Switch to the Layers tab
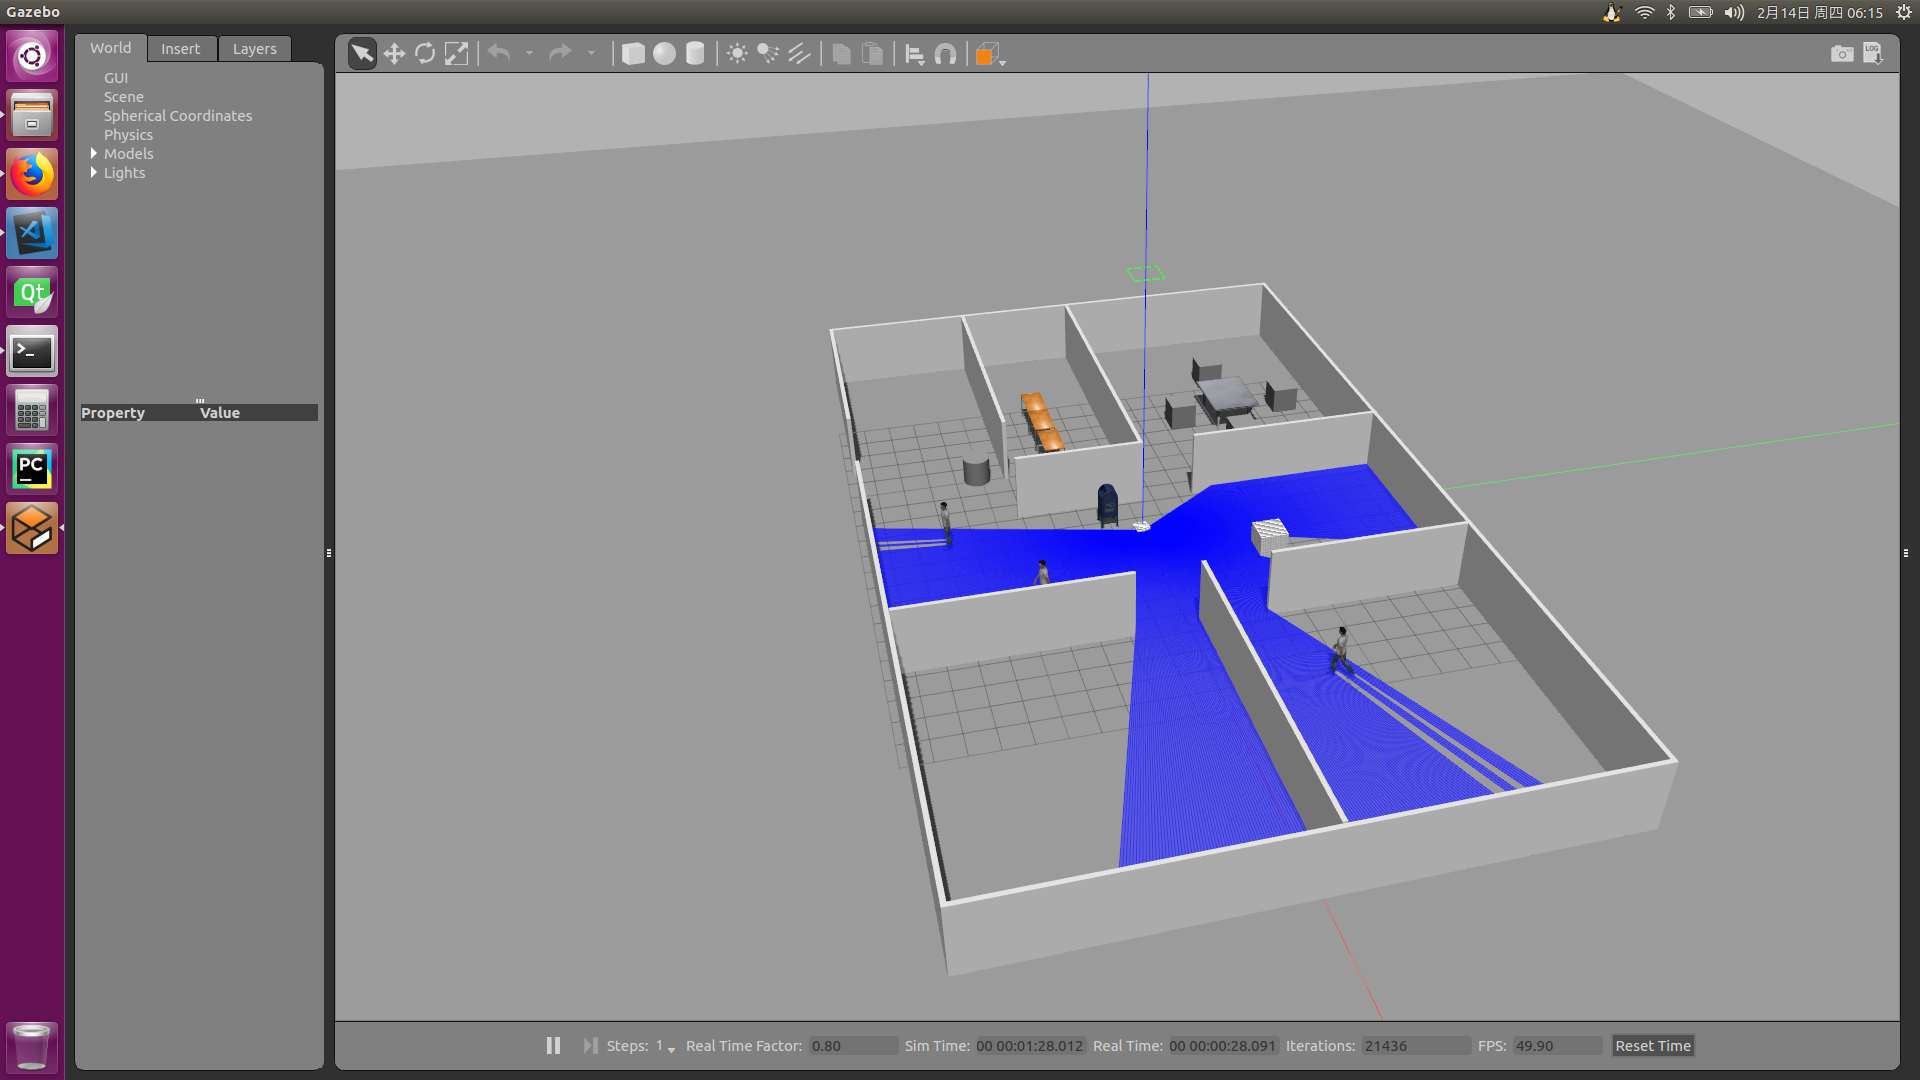Screen dimensions: 1920x1080 254,49
